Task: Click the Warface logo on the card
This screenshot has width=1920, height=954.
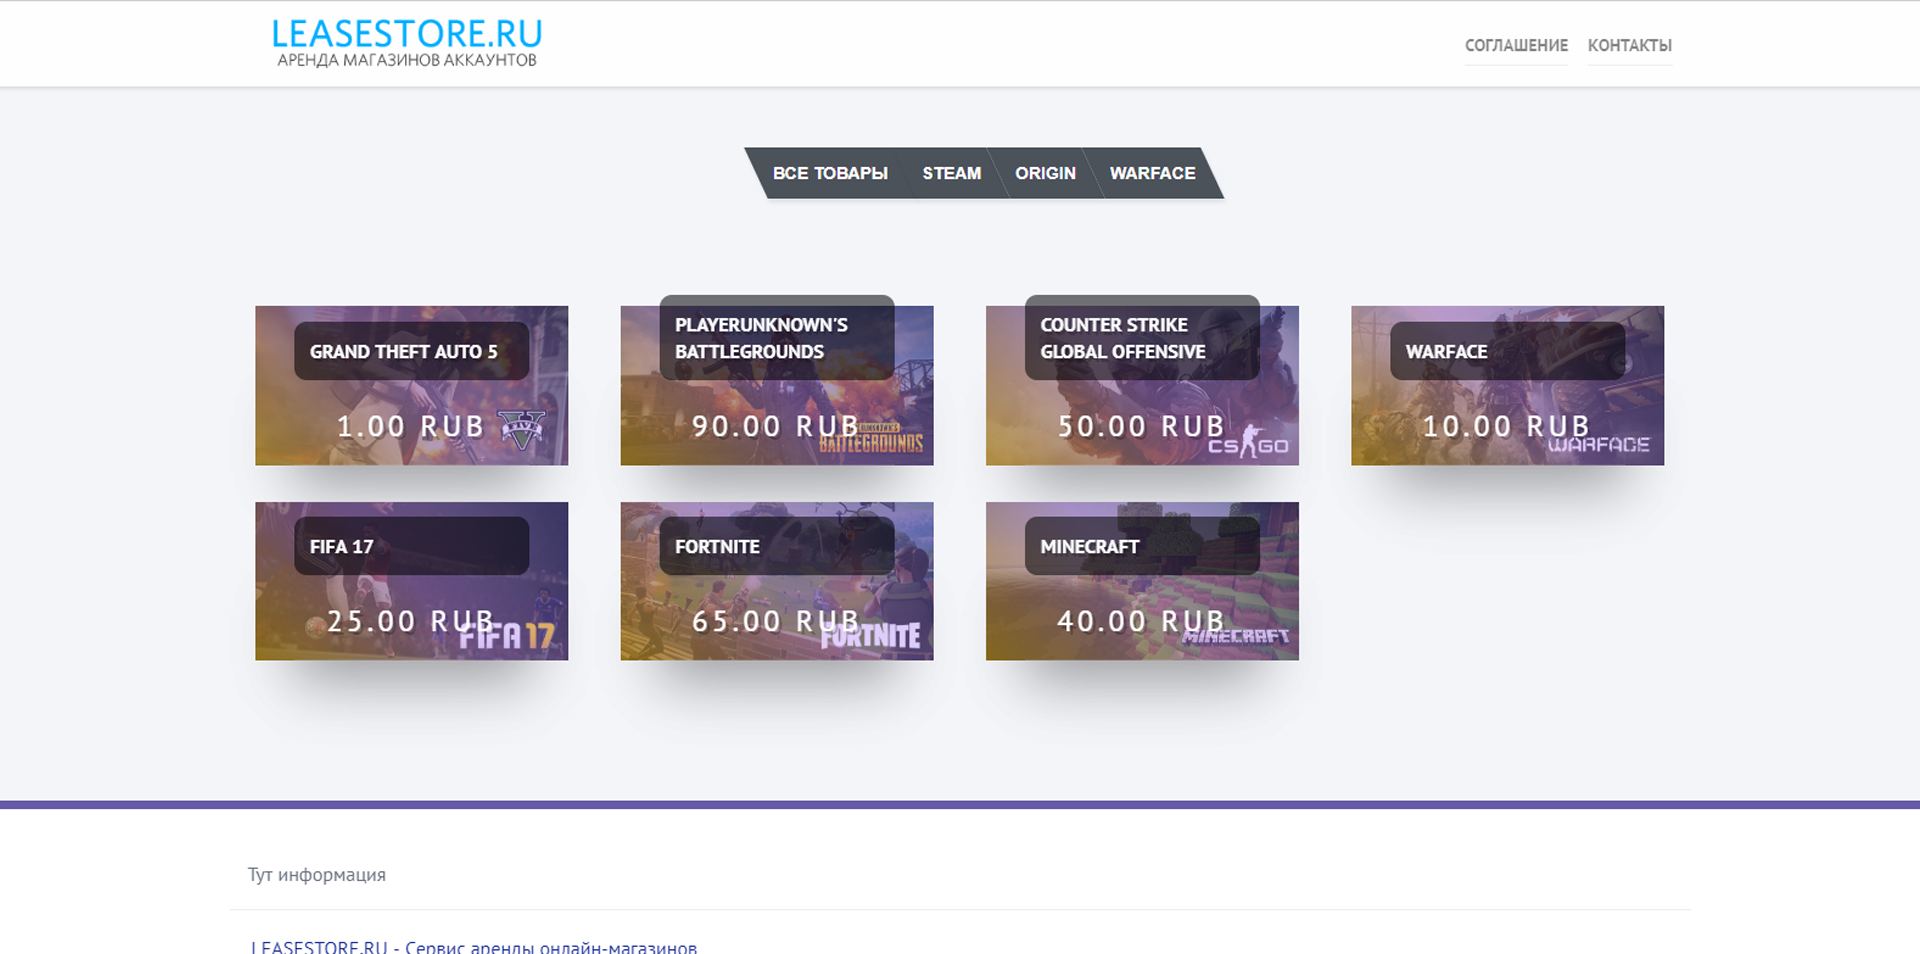Action: 1599,445
